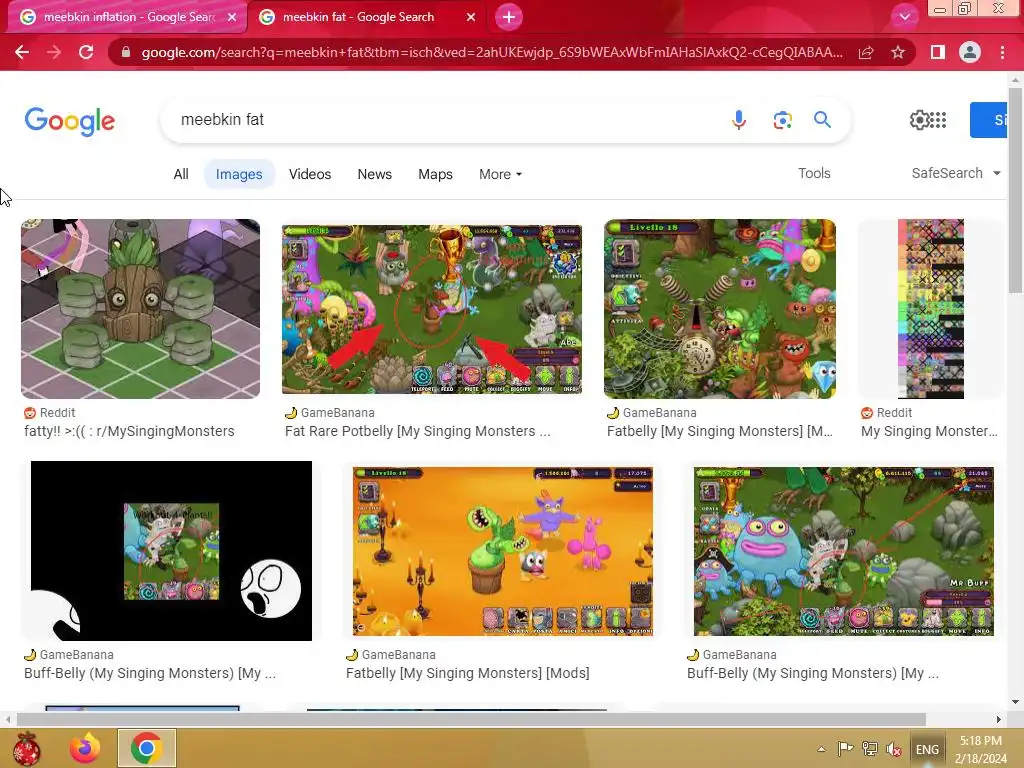Launch Firefox from the taskbar
This screenshot has height=768, width=1024.
[86, 748]
